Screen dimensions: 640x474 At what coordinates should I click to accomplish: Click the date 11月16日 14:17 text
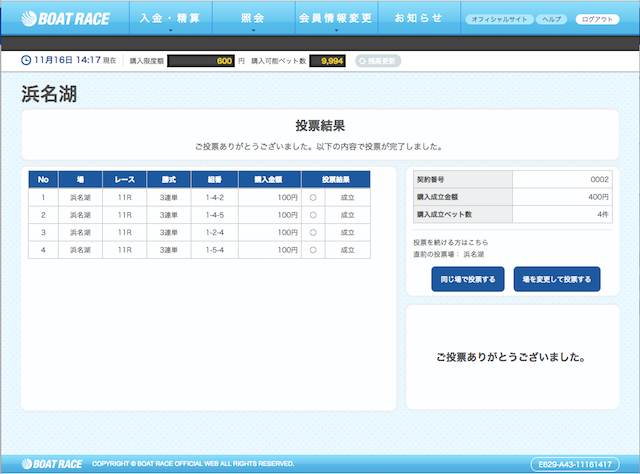point(67,60)
